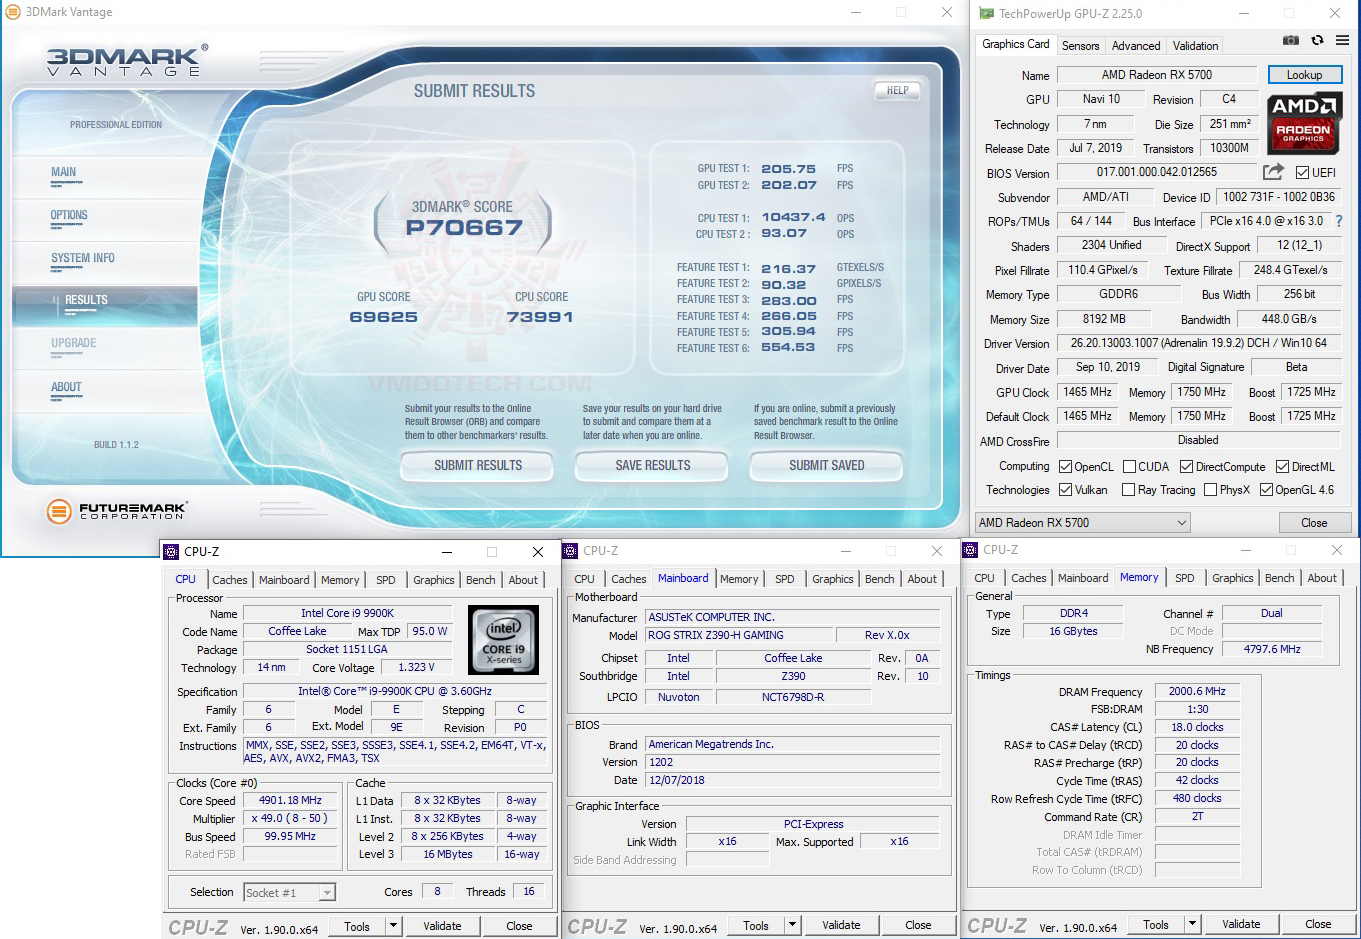Toggle the OpenGL 4.6 checkbox
Screen dimensions: 1361x939
tap(1266, 490)
